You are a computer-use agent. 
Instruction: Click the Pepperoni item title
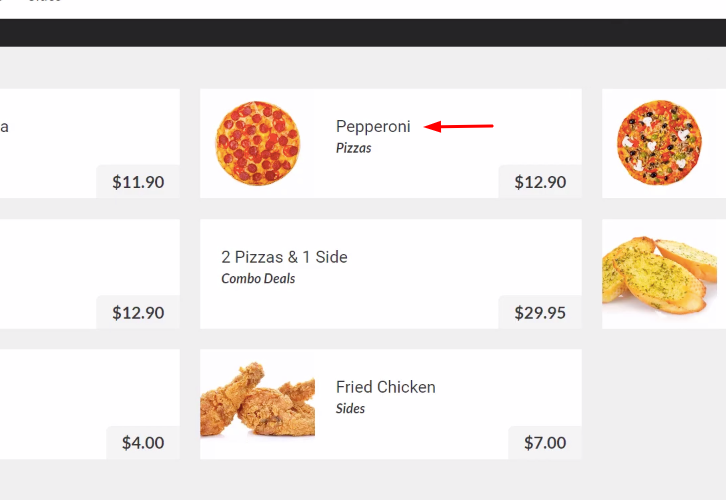click(373, 126)
